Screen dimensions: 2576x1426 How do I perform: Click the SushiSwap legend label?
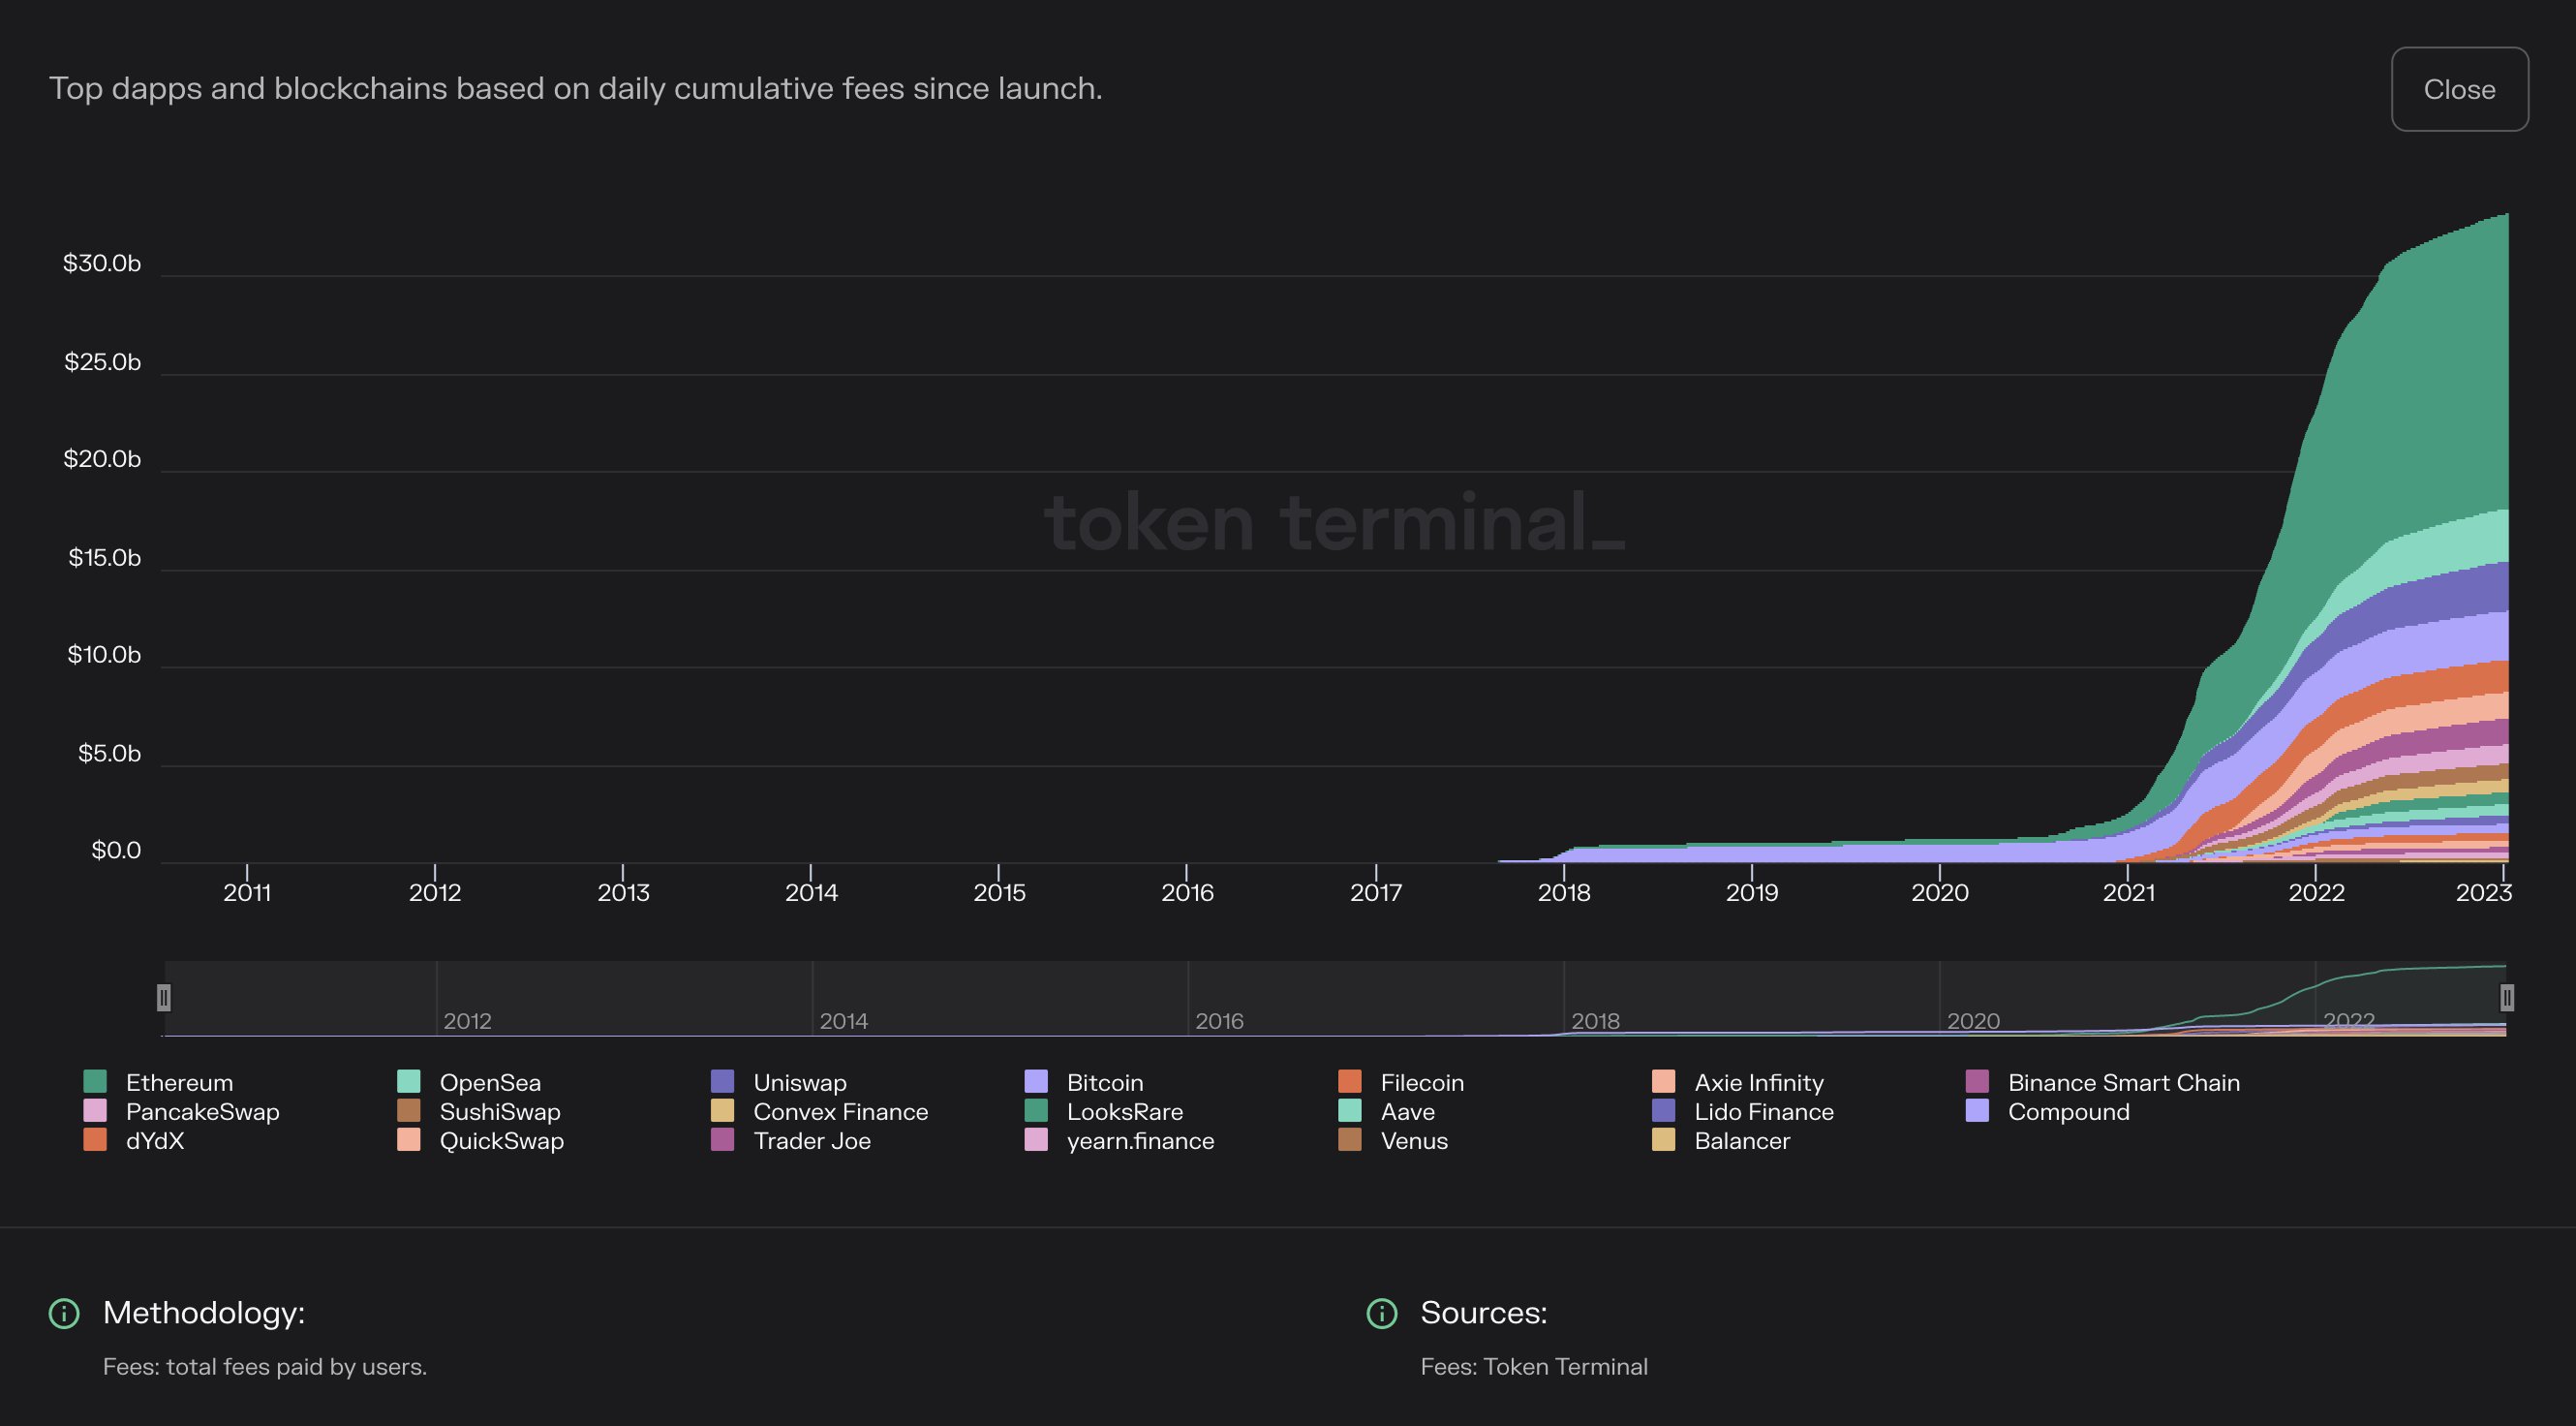click(x=499, y=1111)
